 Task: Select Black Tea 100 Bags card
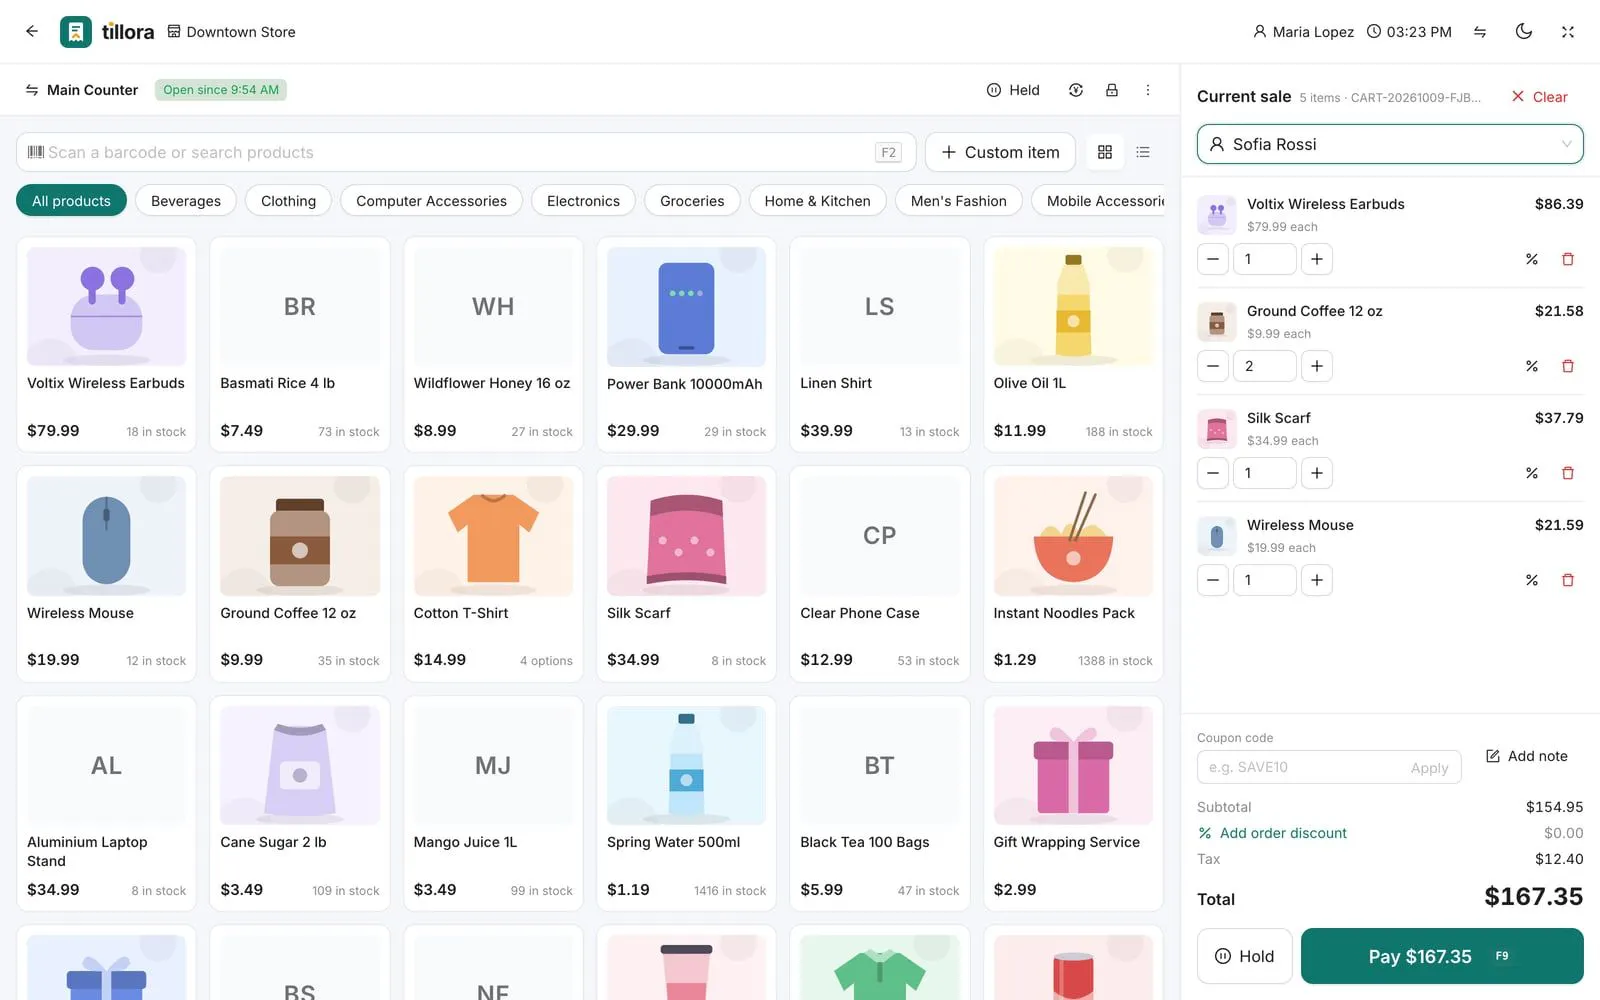[x=880, y=803]
